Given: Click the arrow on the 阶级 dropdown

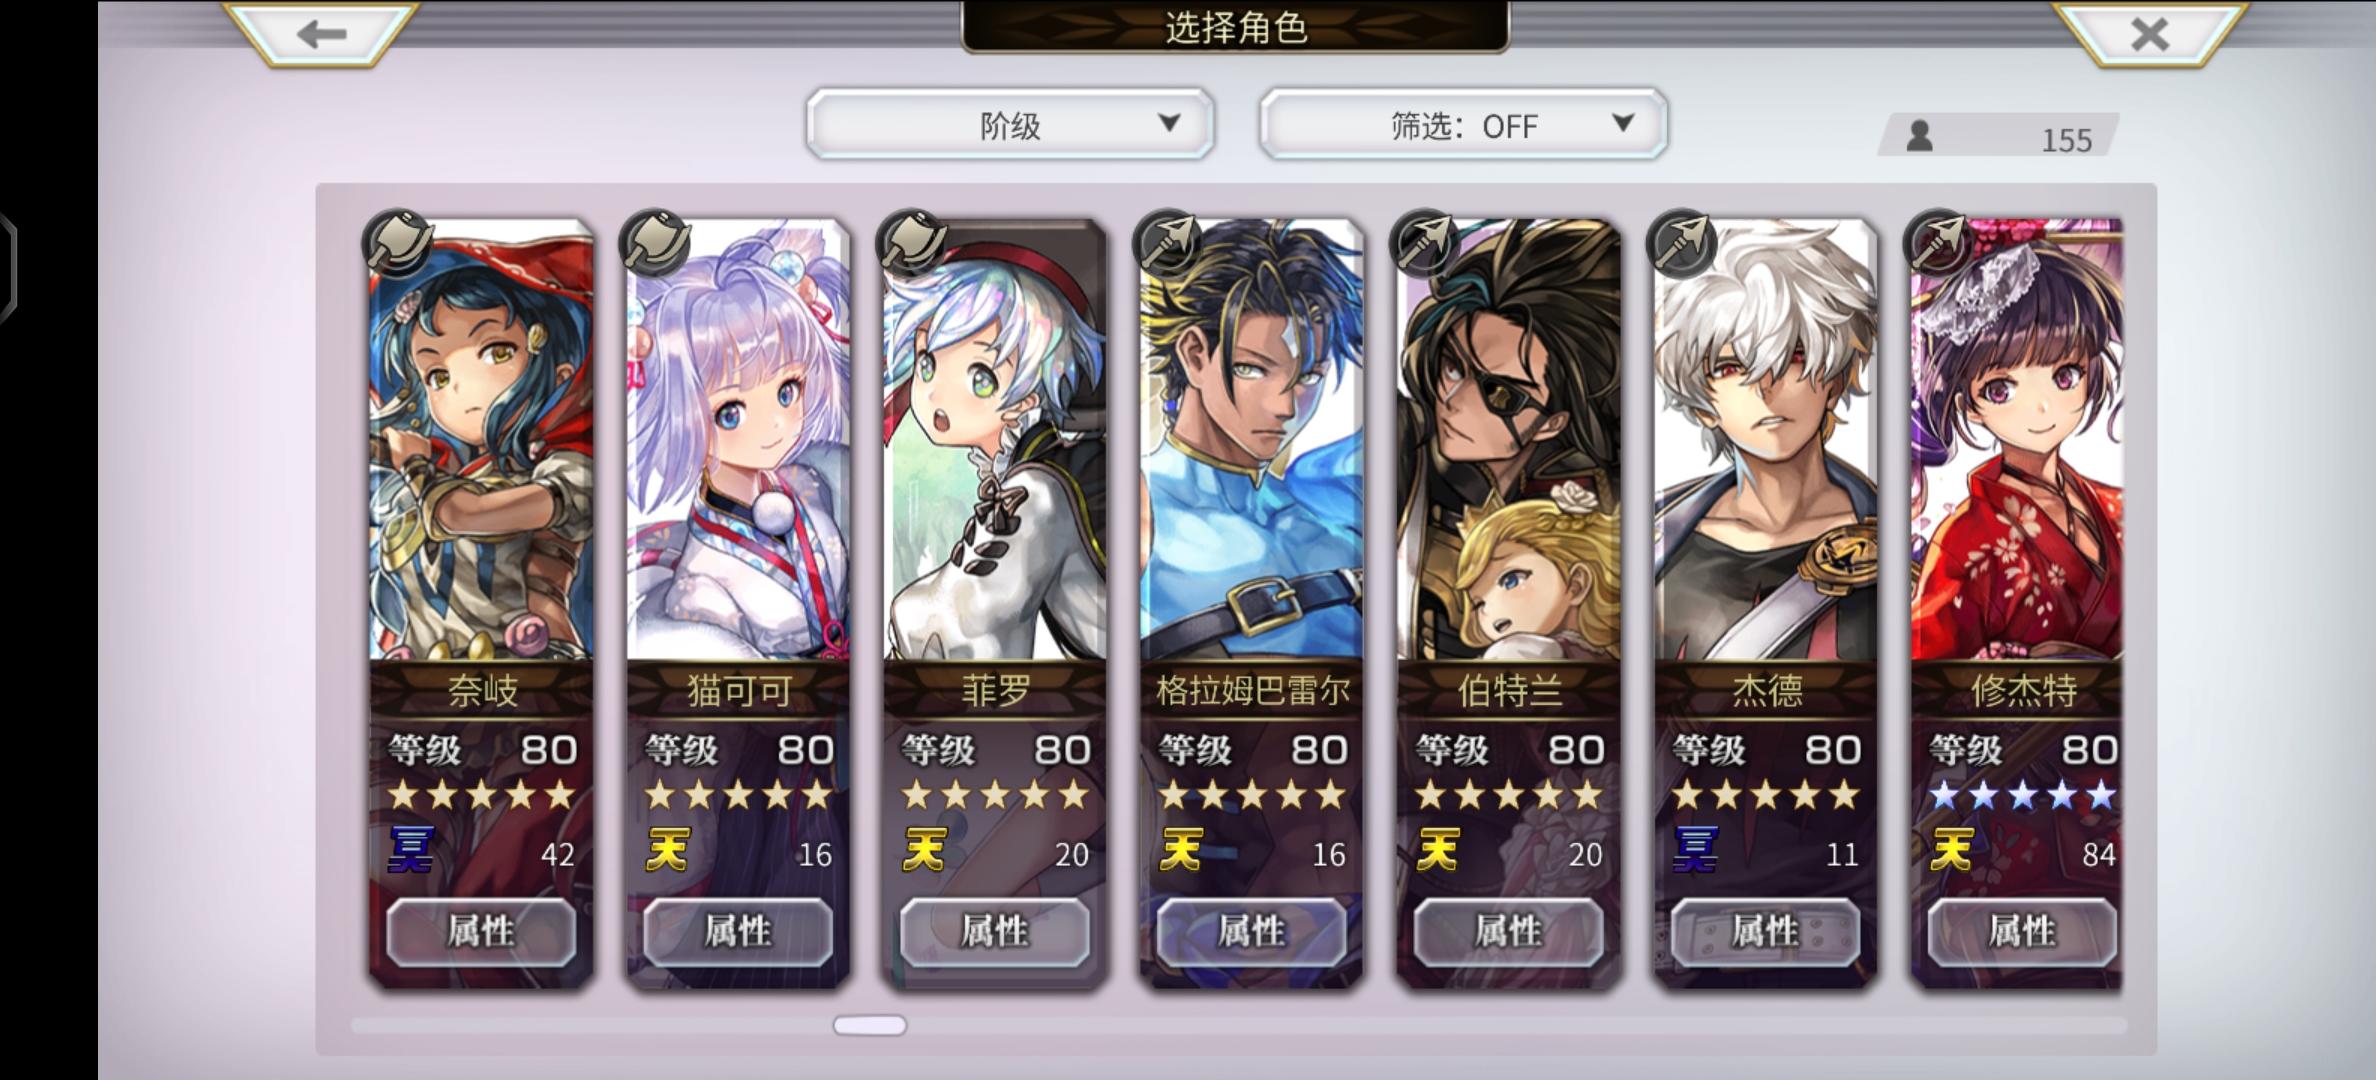Looking at the screenshot, I should (x=1169, y=123).
